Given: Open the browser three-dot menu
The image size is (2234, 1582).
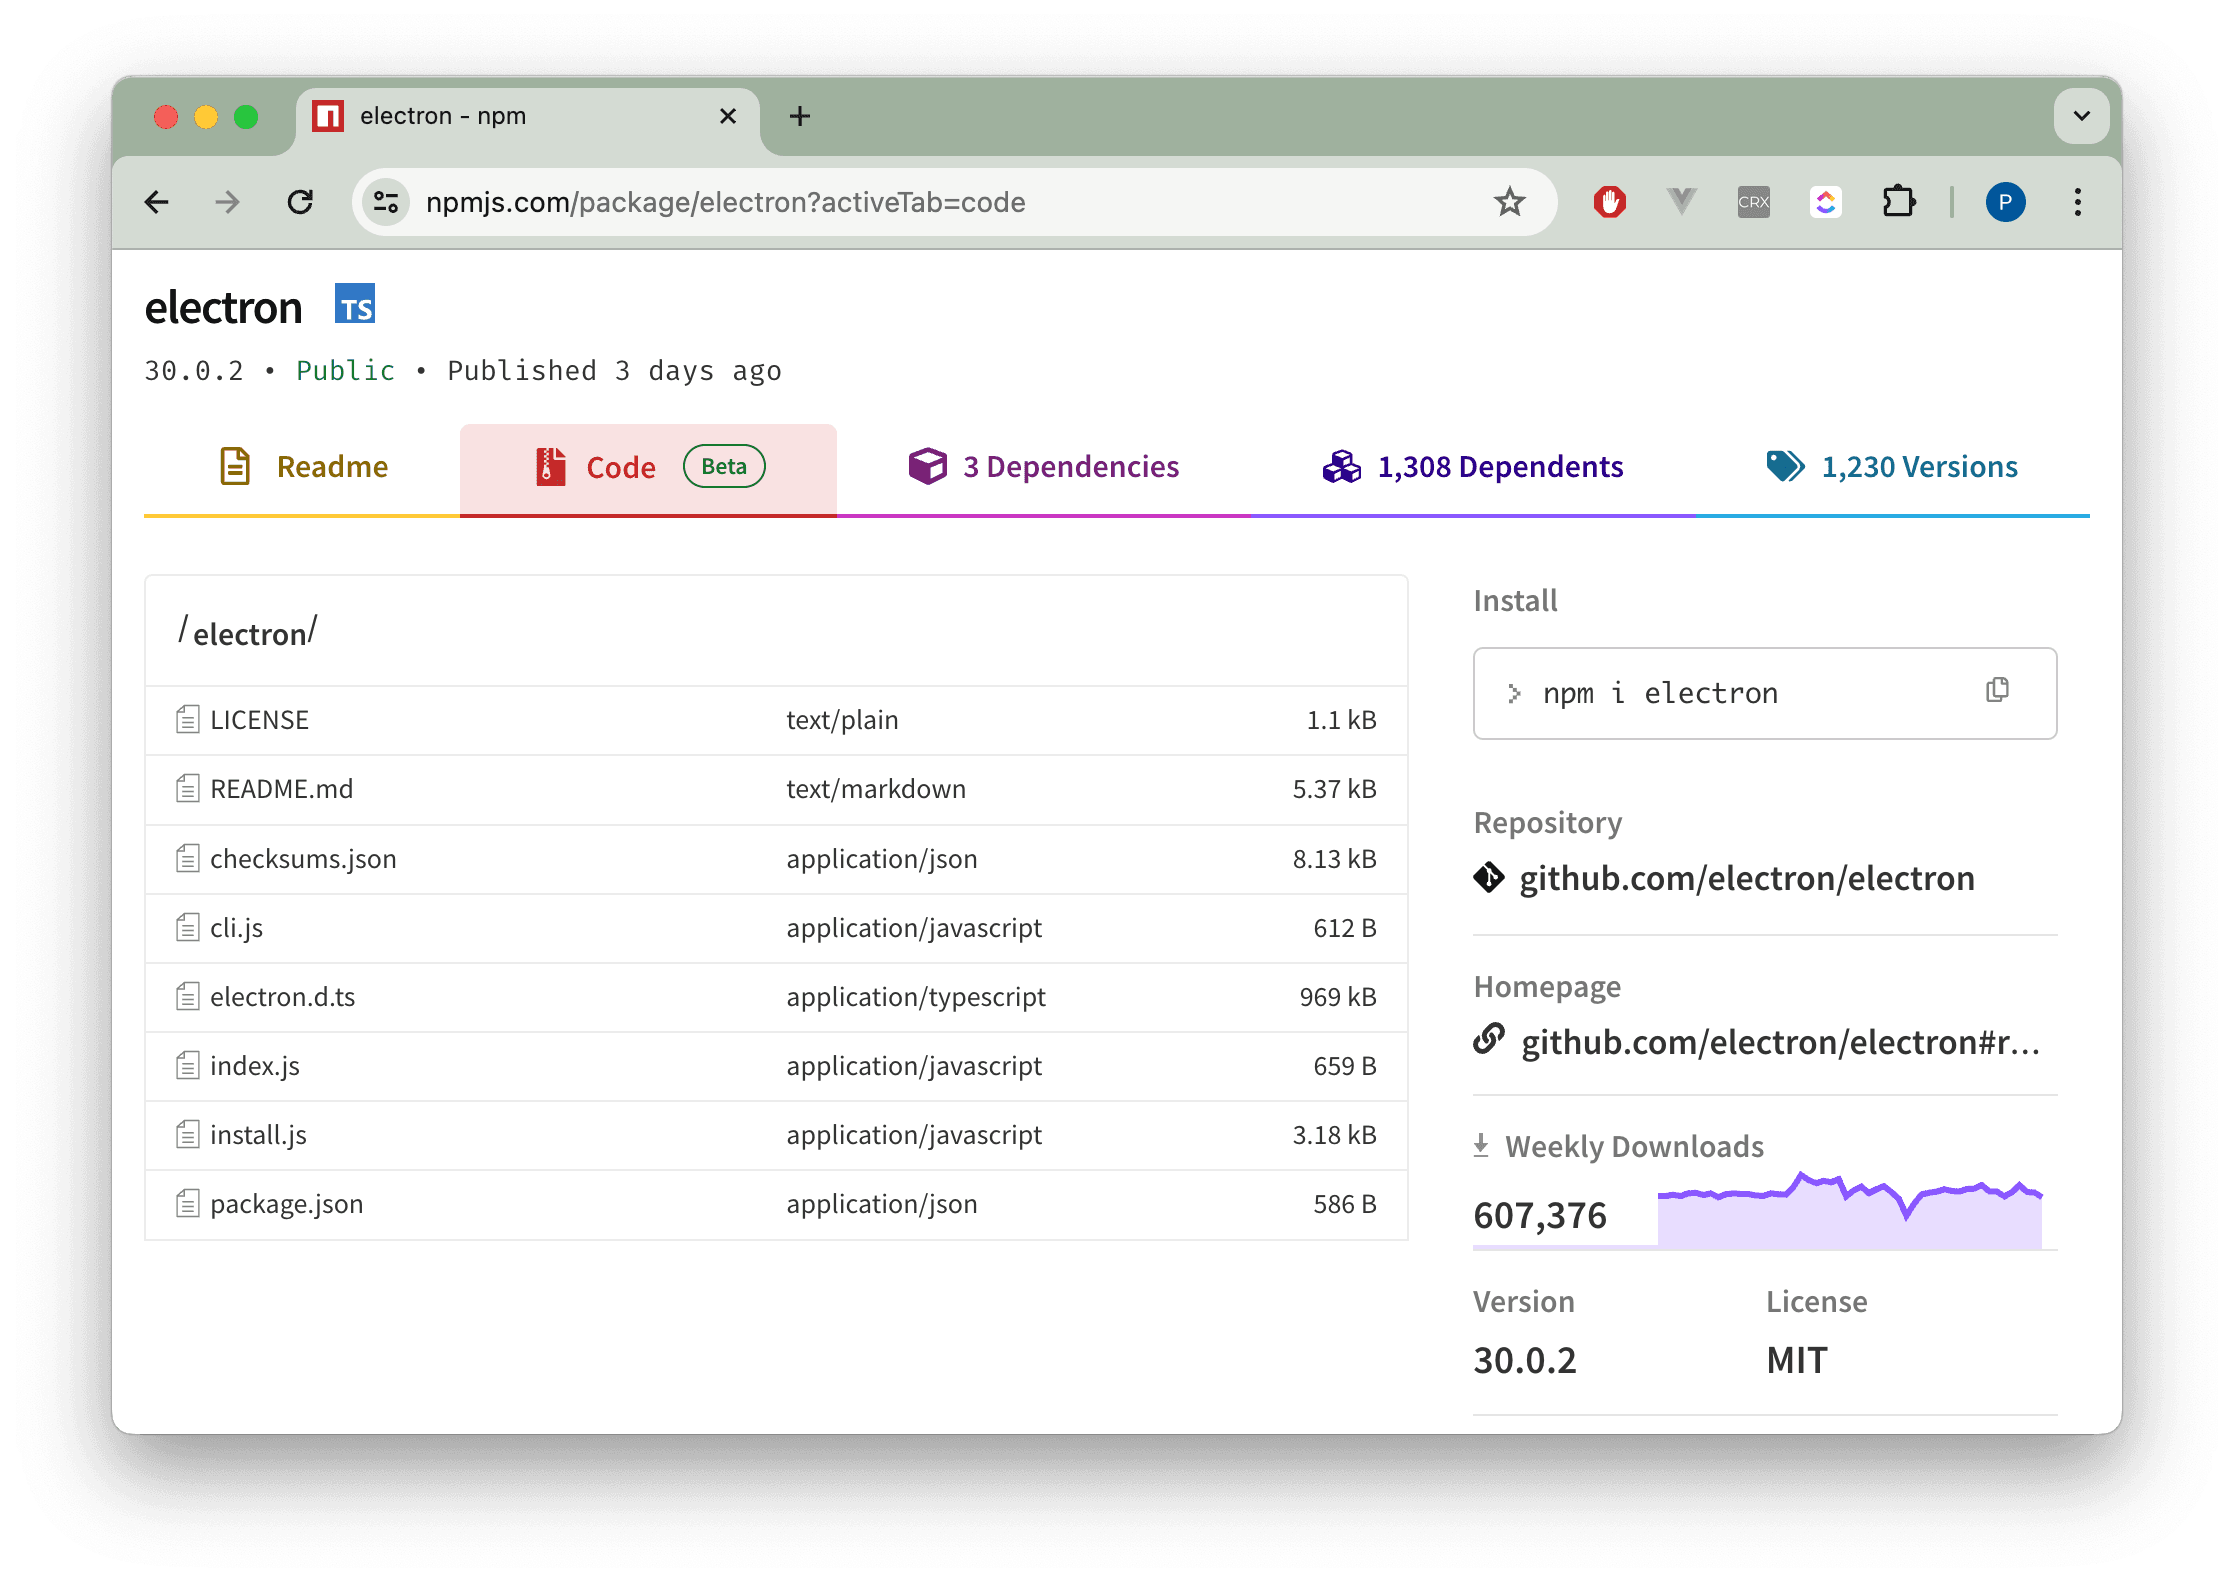Looking at the screenshot, I should click(2077, 202).
